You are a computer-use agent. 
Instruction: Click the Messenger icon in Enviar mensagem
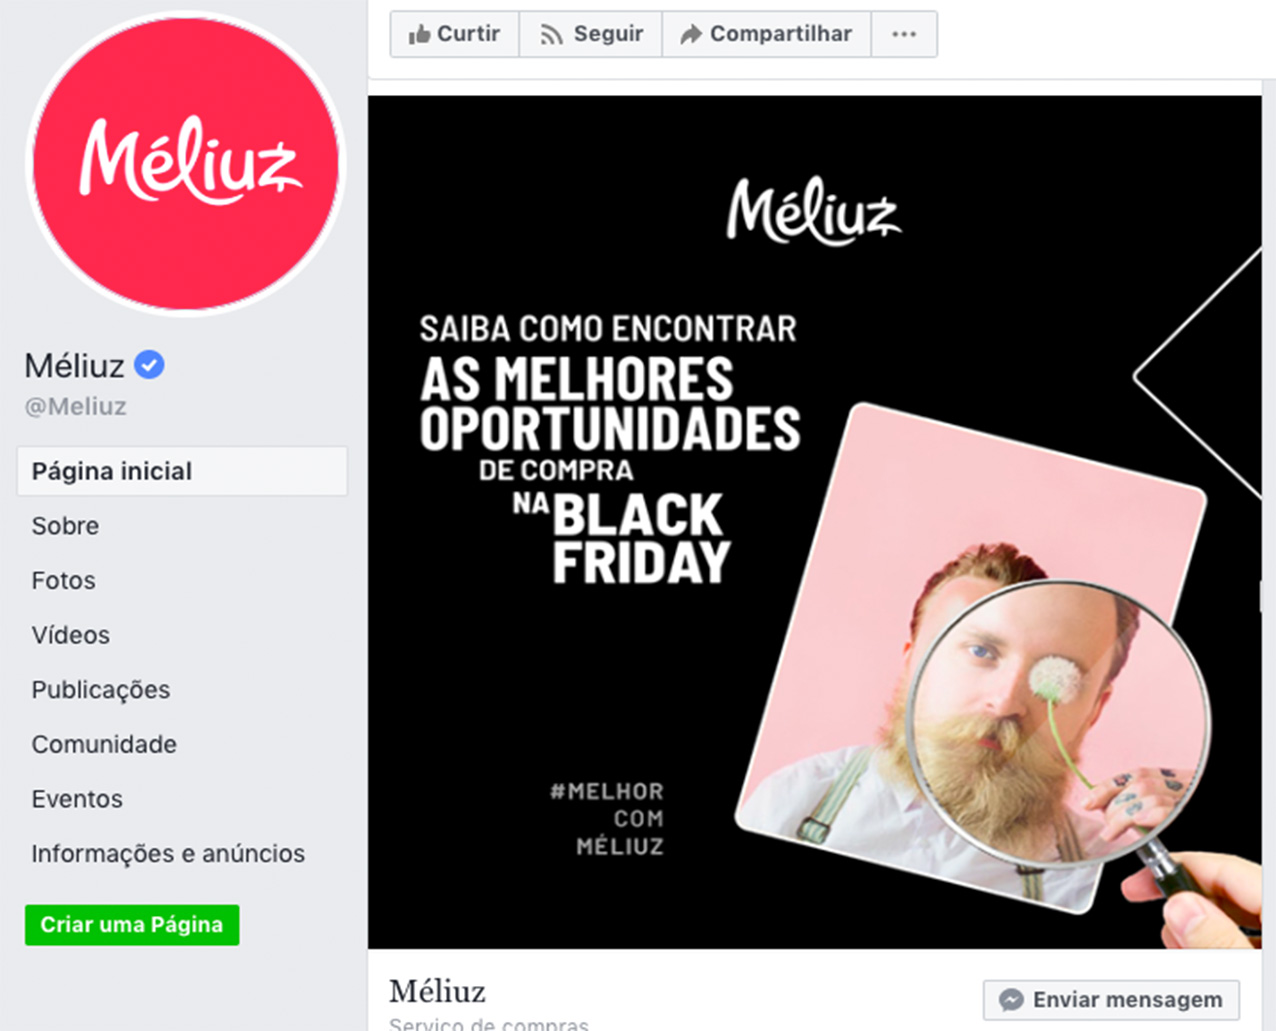1011,1000
